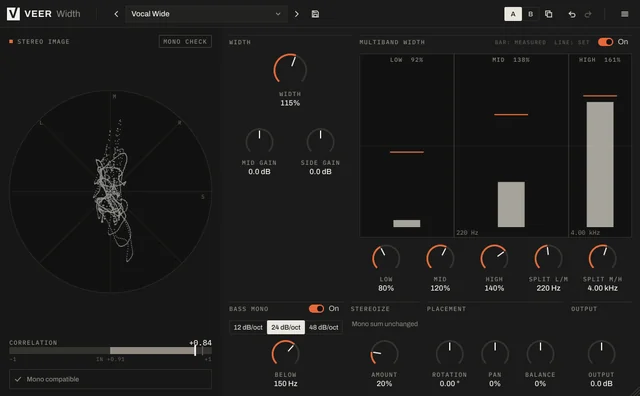The width and height of the screenshot is (640, 396).
Task: Click the main Width knob
Action: click(290, 69)
